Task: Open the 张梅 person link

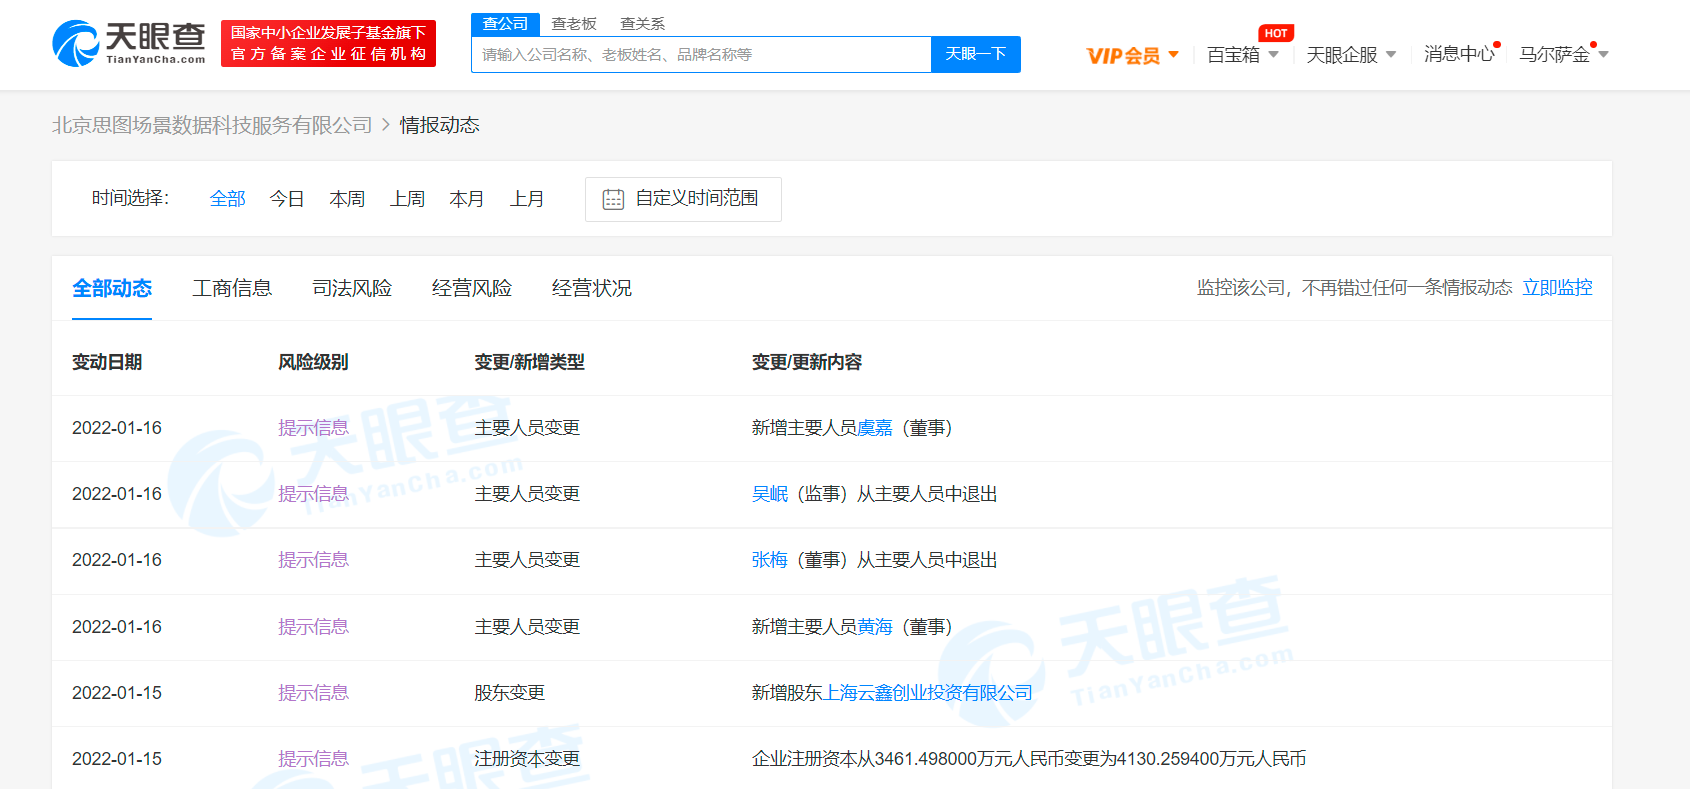Action: (770, 560)
